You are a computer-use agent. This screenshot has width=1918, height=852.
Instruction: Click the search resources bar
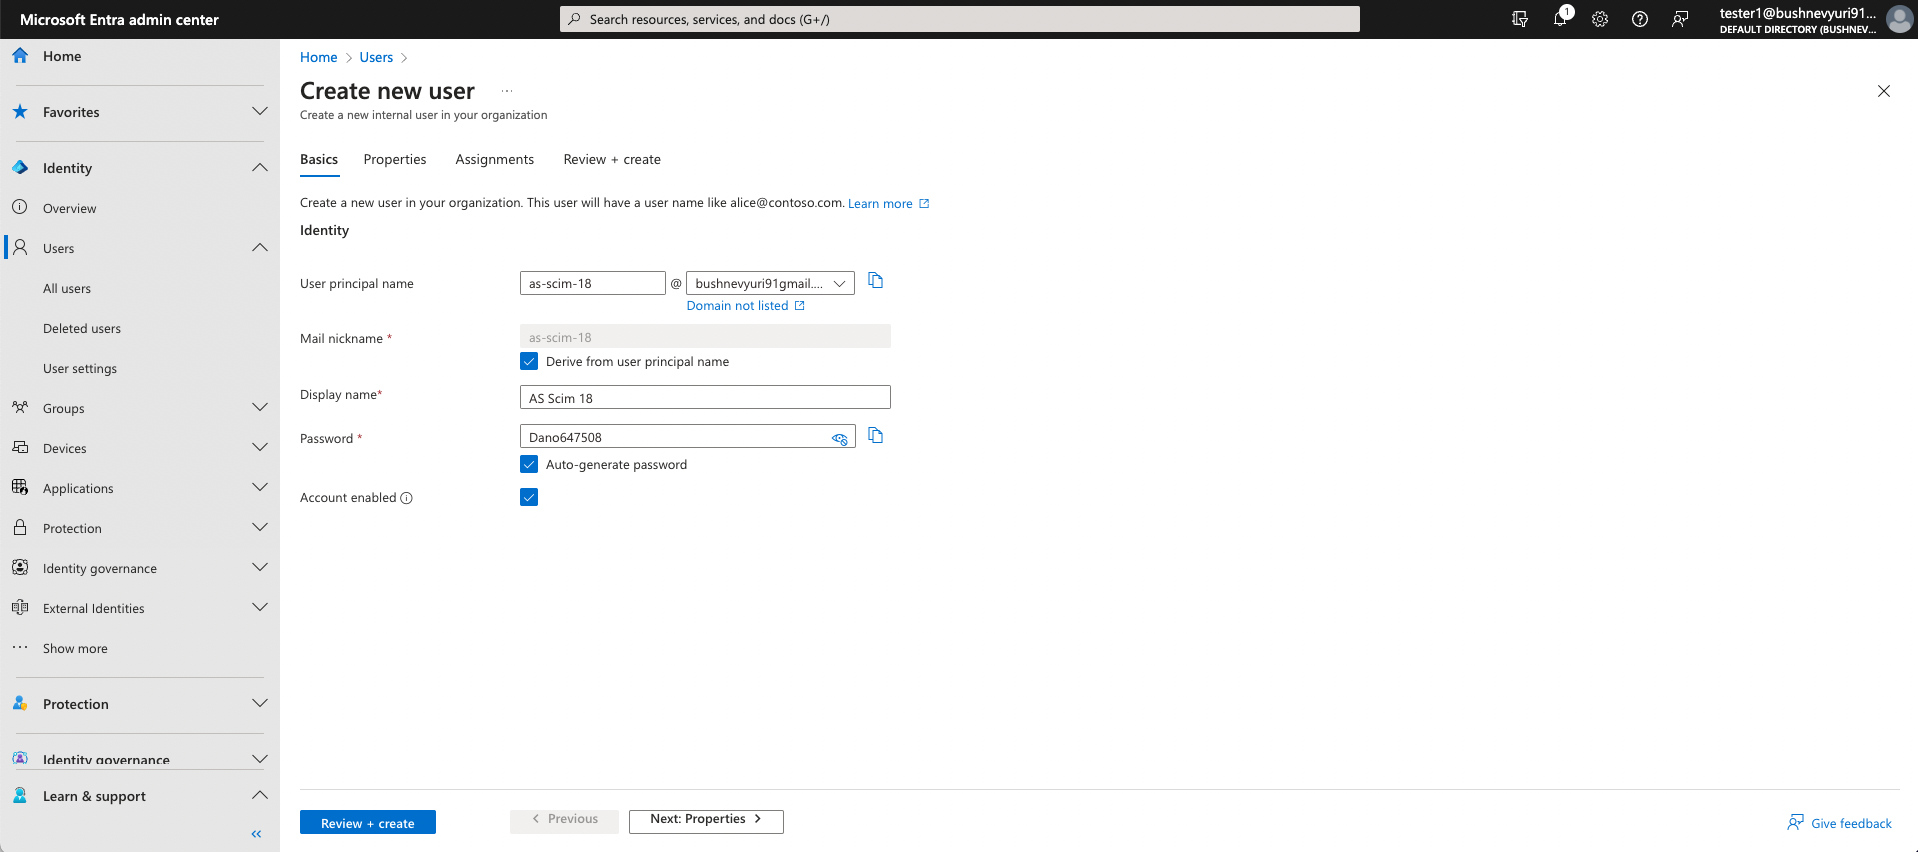coord(960,19)
